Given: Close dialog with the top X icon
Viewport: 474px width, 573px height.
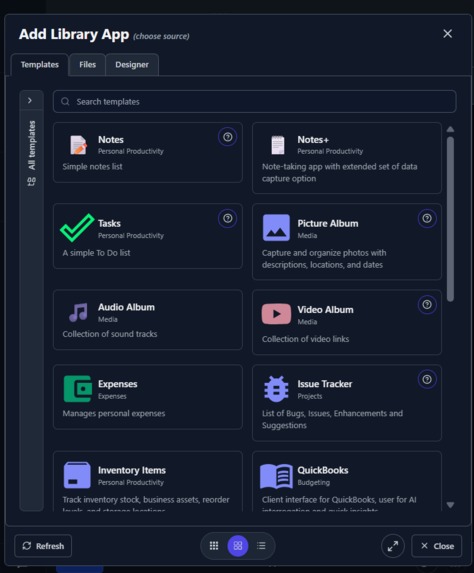Looking at the screenshot, I should (448, 34).
